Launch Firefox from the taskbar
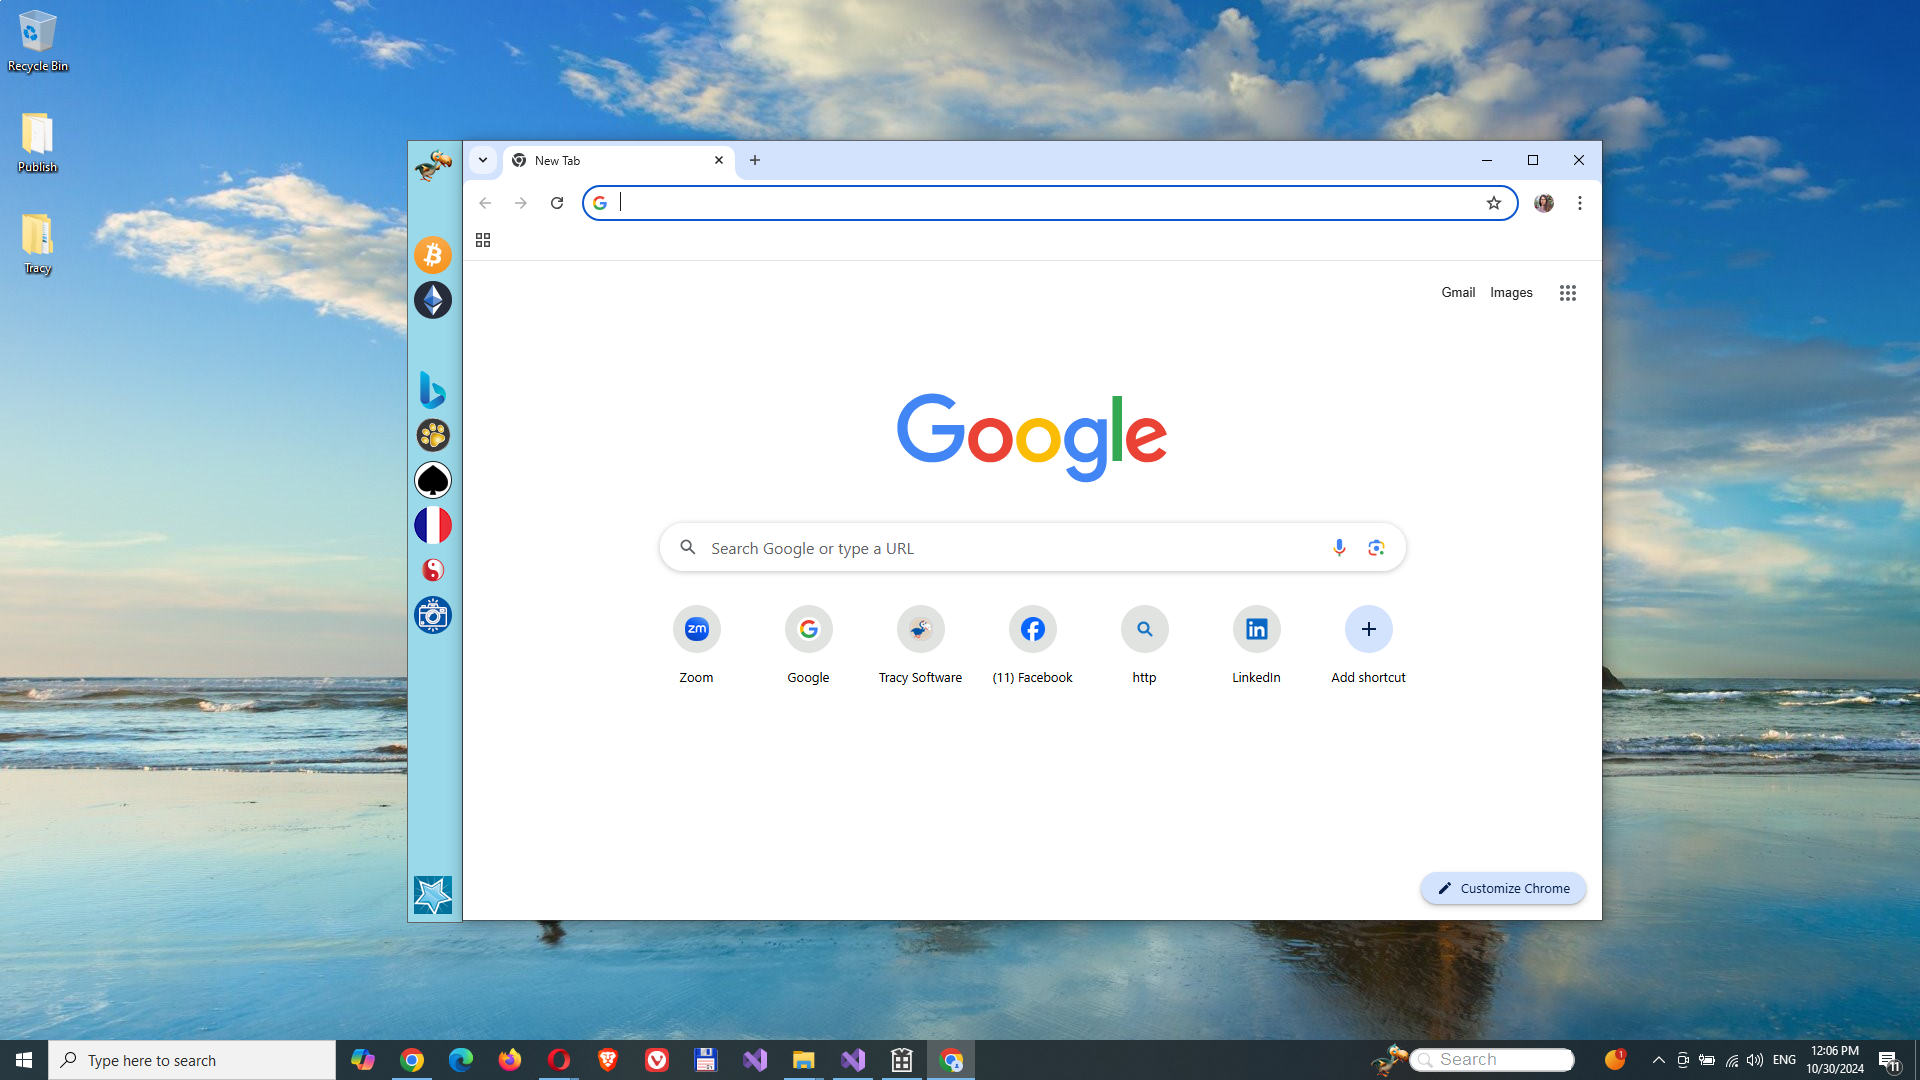 (x=510, y=1060)
